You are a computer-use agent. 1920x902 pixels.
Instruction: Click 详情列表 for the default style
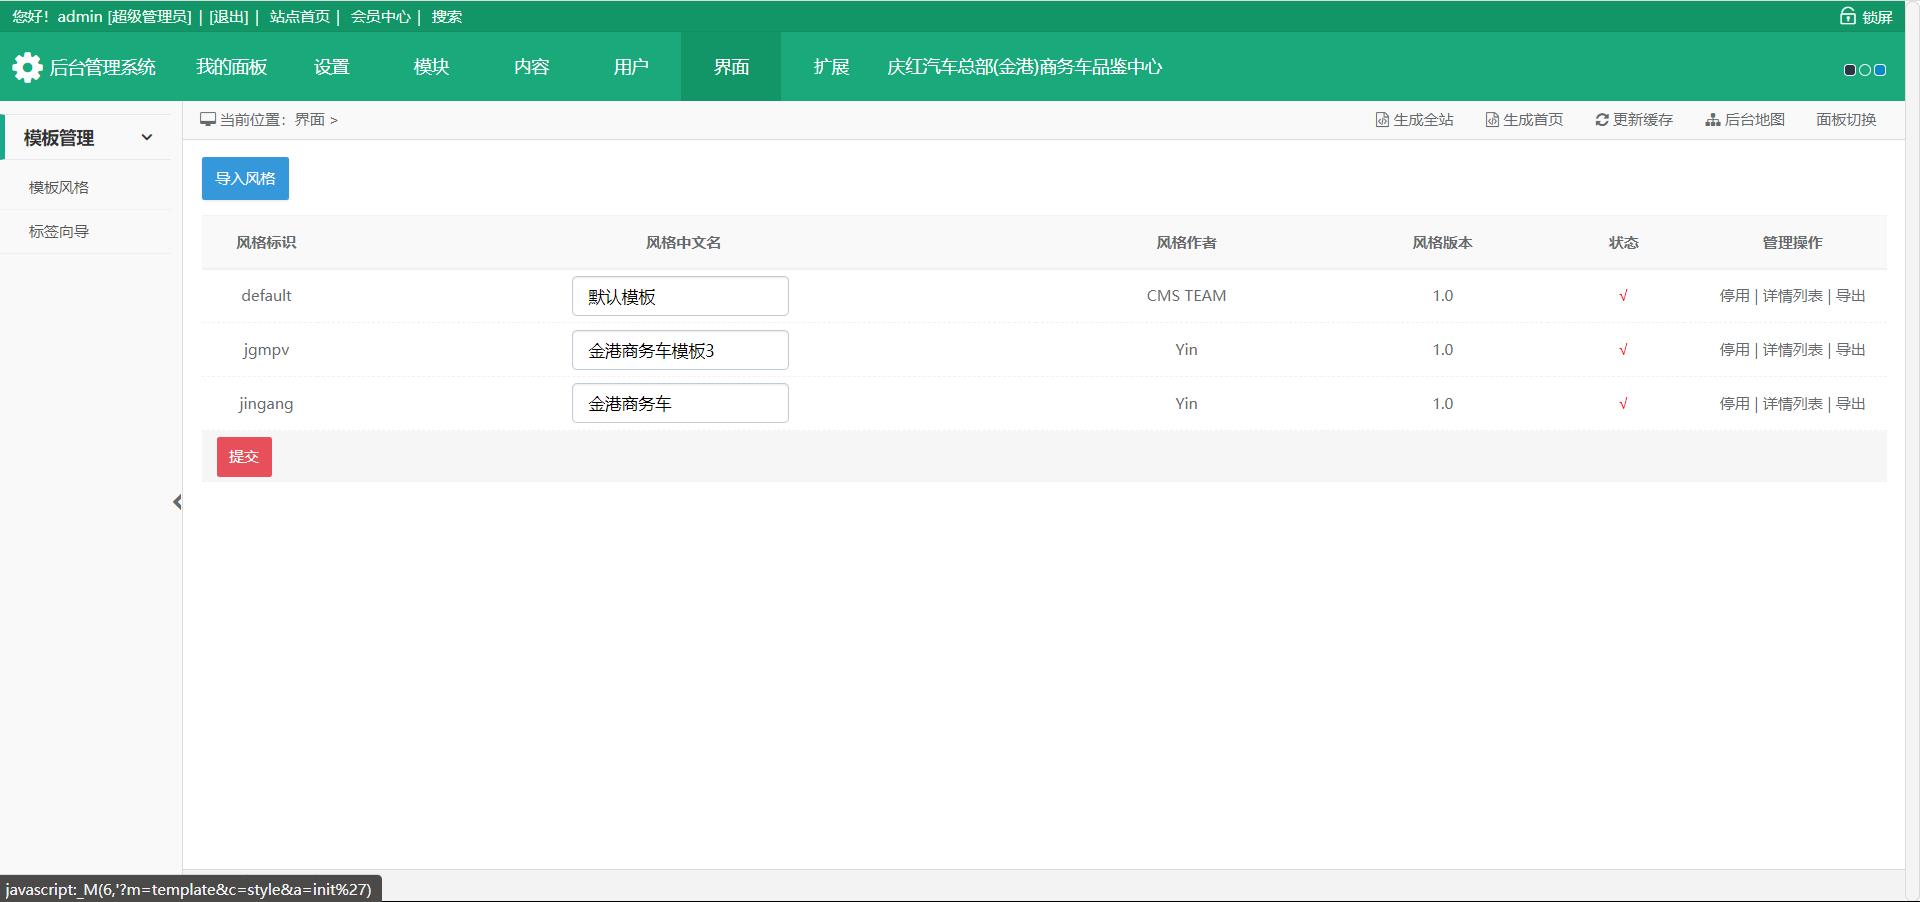tap(1792, 296)
